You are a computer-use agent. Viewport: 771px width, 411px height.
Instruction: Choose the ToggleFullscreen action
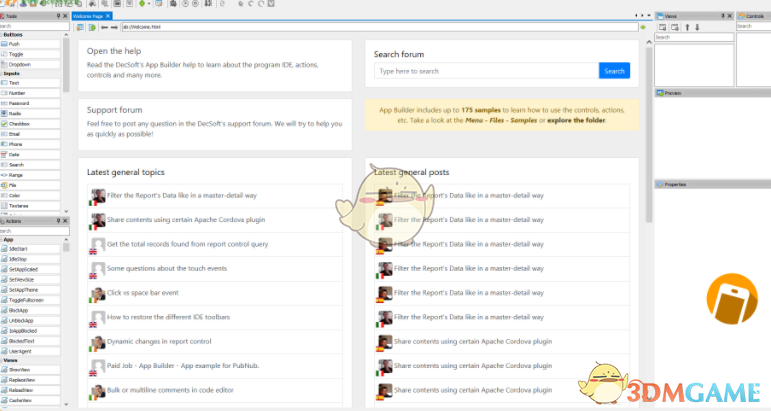30,300
